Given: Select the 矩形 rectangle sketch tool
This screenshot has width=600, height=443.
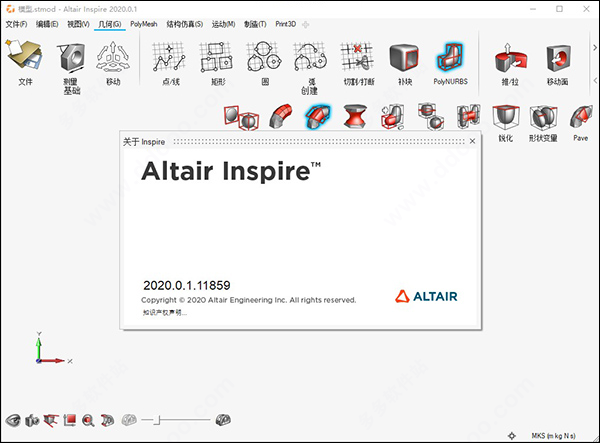Looking at the screenshot, I should tap(216, 57).
